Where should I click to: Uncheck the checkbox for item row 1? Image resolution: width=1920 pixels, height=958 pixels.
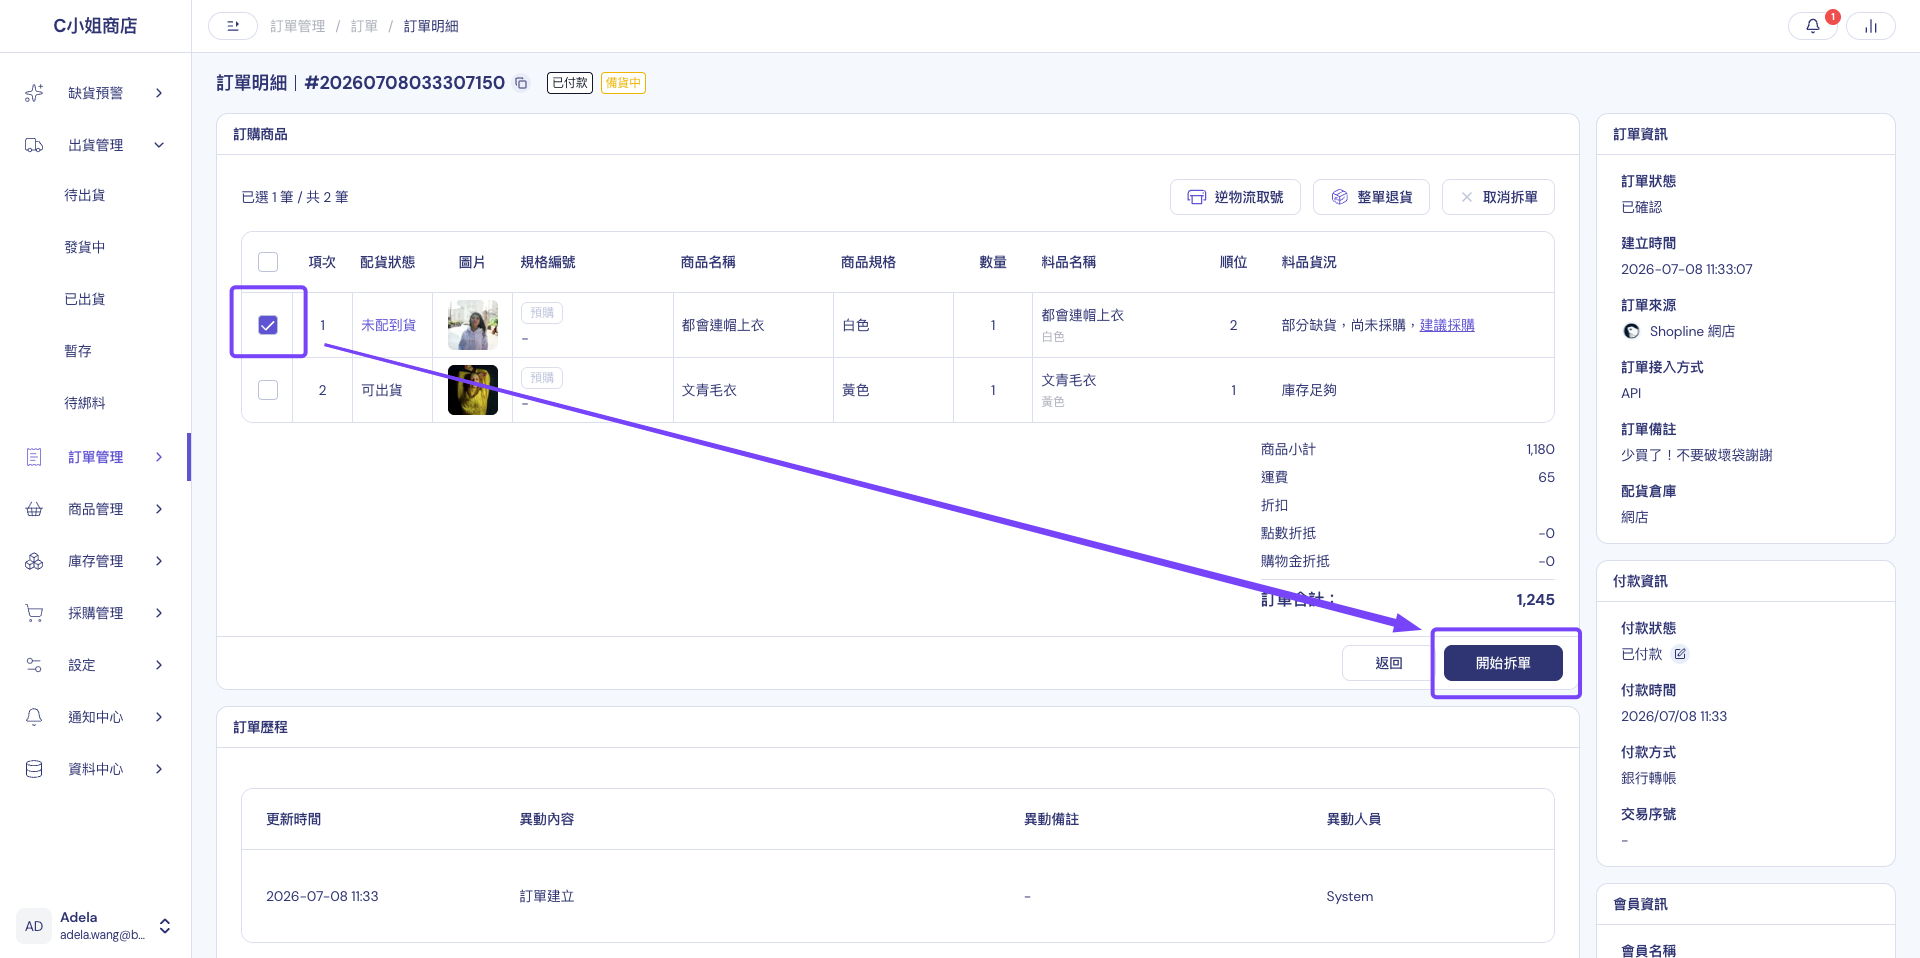point(268,325)
